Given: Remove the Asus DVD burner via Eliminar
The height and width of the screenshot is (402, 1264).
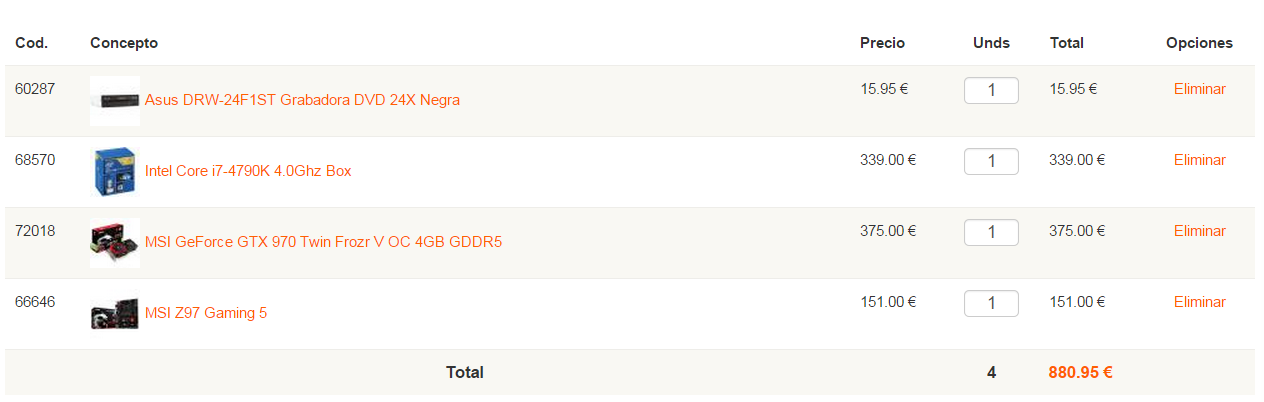Looking at the screenshot, I should [1199, 89].
